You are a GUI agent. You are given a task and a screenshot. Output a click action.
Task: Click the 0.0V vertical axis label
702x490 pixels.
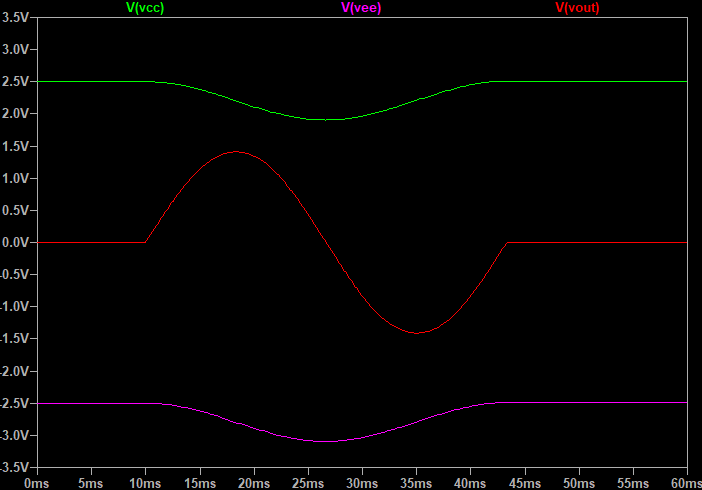tap(18, 243)
